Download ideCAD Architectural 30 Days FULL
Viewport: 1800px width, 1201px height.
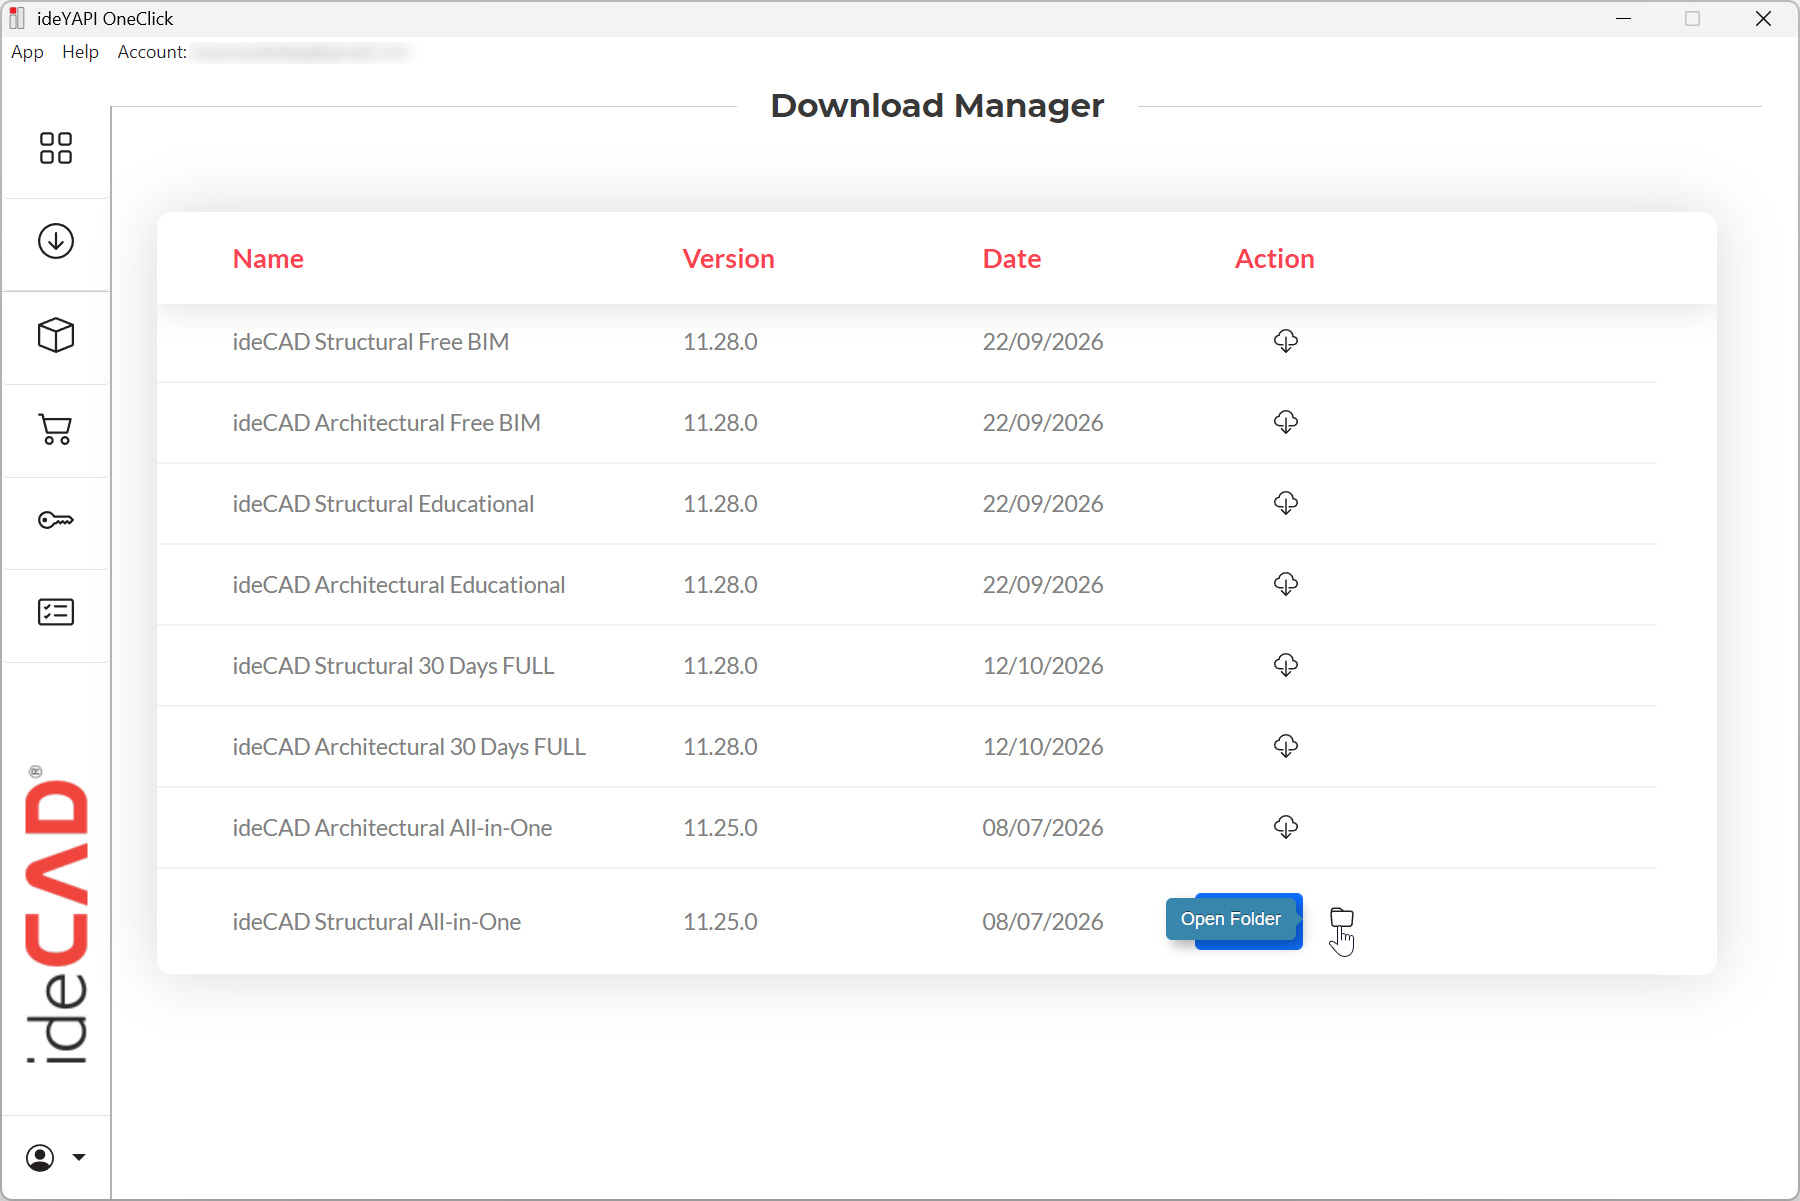pos(1286,746)
